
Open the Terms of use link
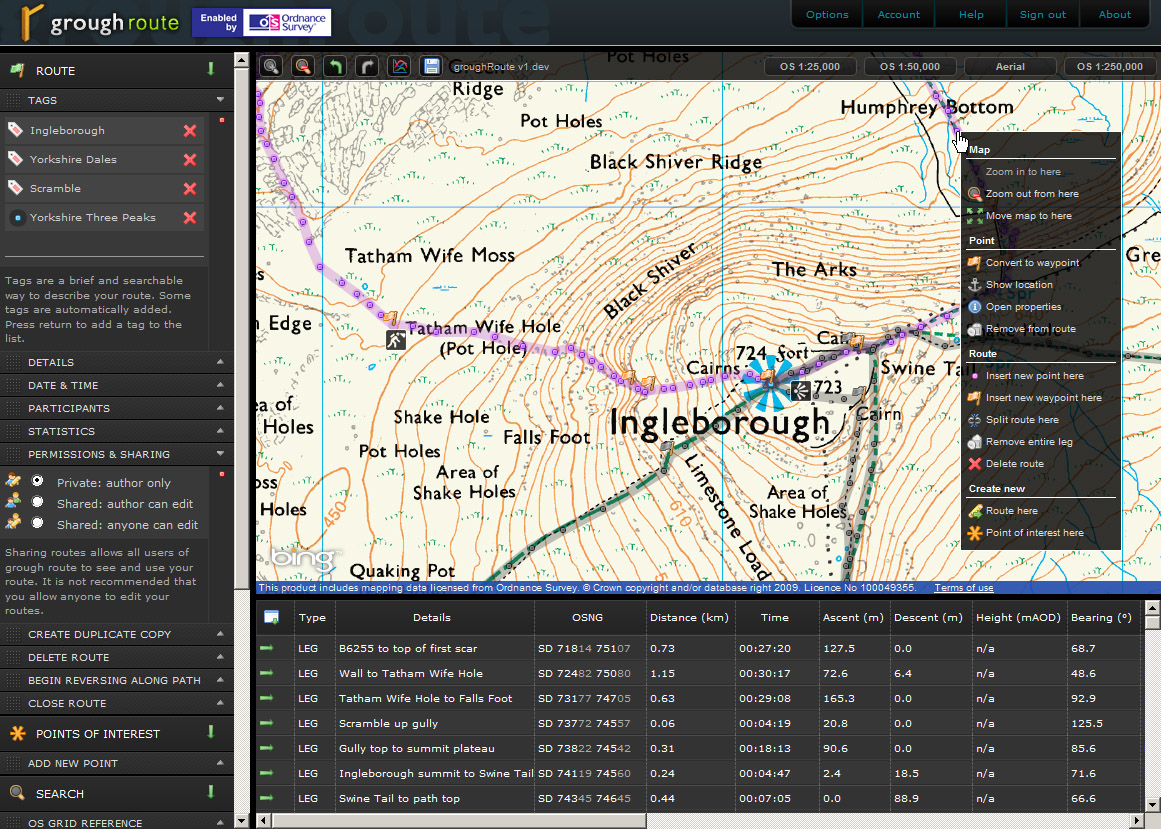coord(963,588)
